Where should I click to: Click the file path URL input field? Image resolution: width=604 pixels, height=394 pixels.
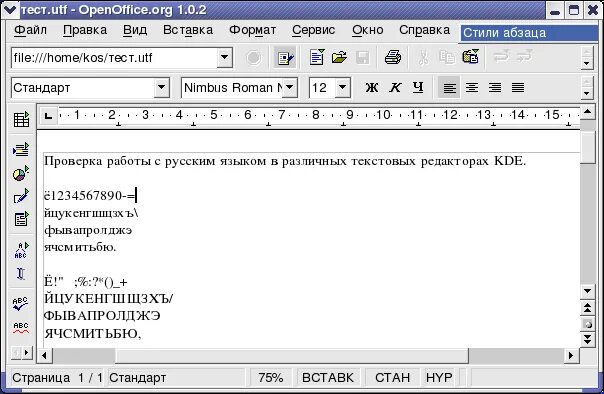tap(114, 58)
